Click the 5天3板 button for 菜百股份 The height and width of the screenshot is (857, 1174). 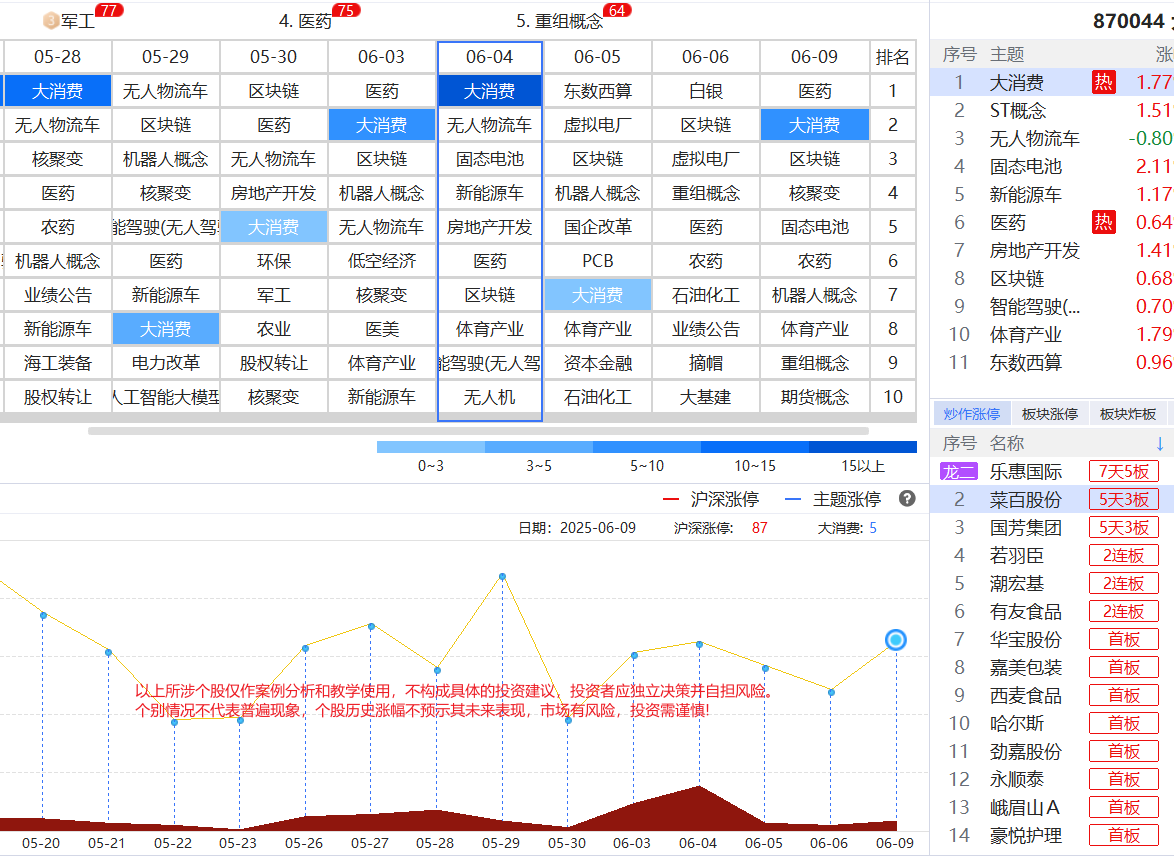[x=1124, y=499]
